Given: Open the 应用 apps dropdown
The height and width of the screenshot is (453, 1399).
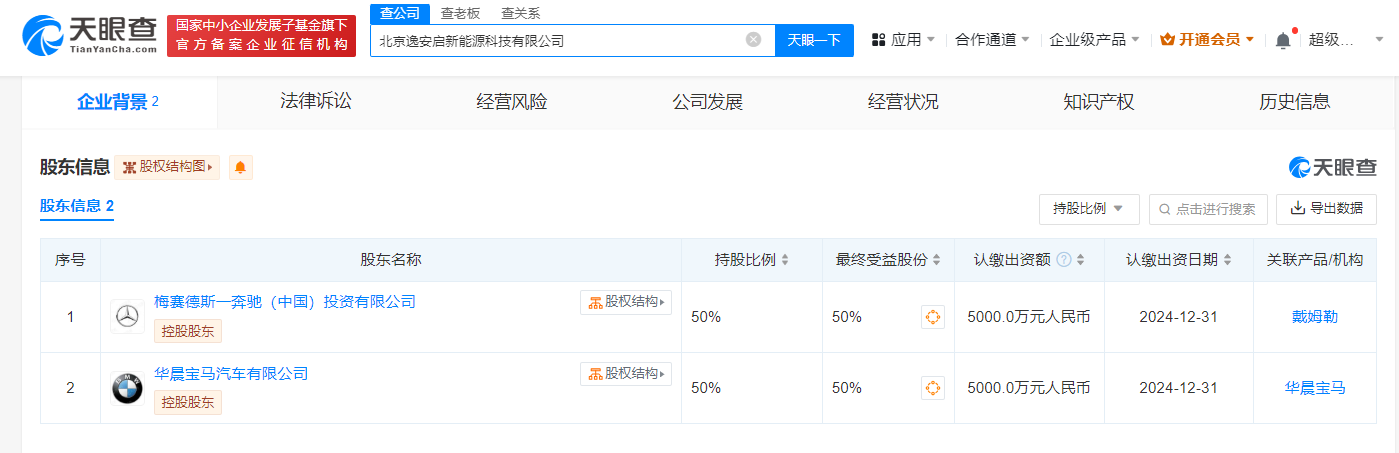Looking at the screenshot, I should point(903,40).
